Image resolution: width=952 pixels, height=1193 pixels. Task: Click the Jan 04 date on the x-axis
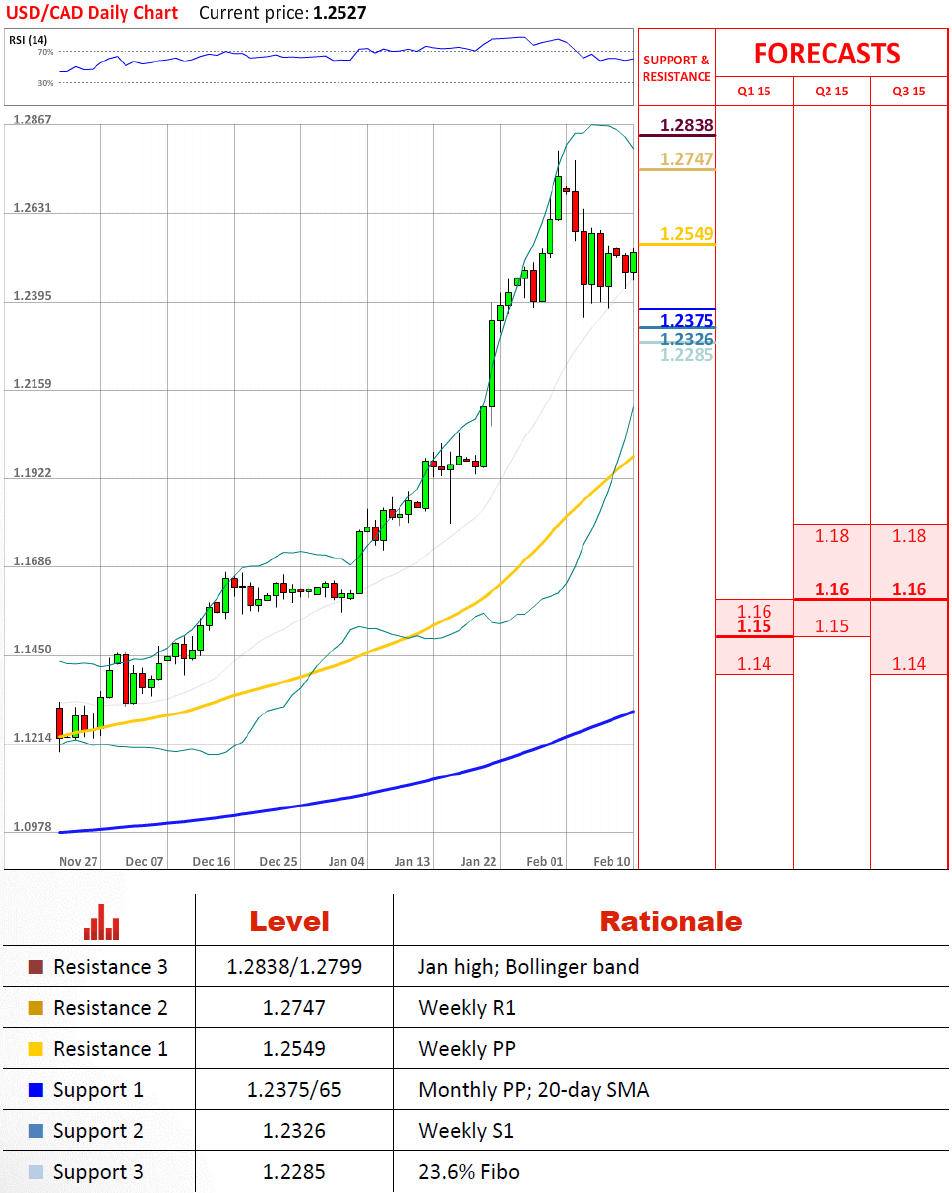click(346, 861)
